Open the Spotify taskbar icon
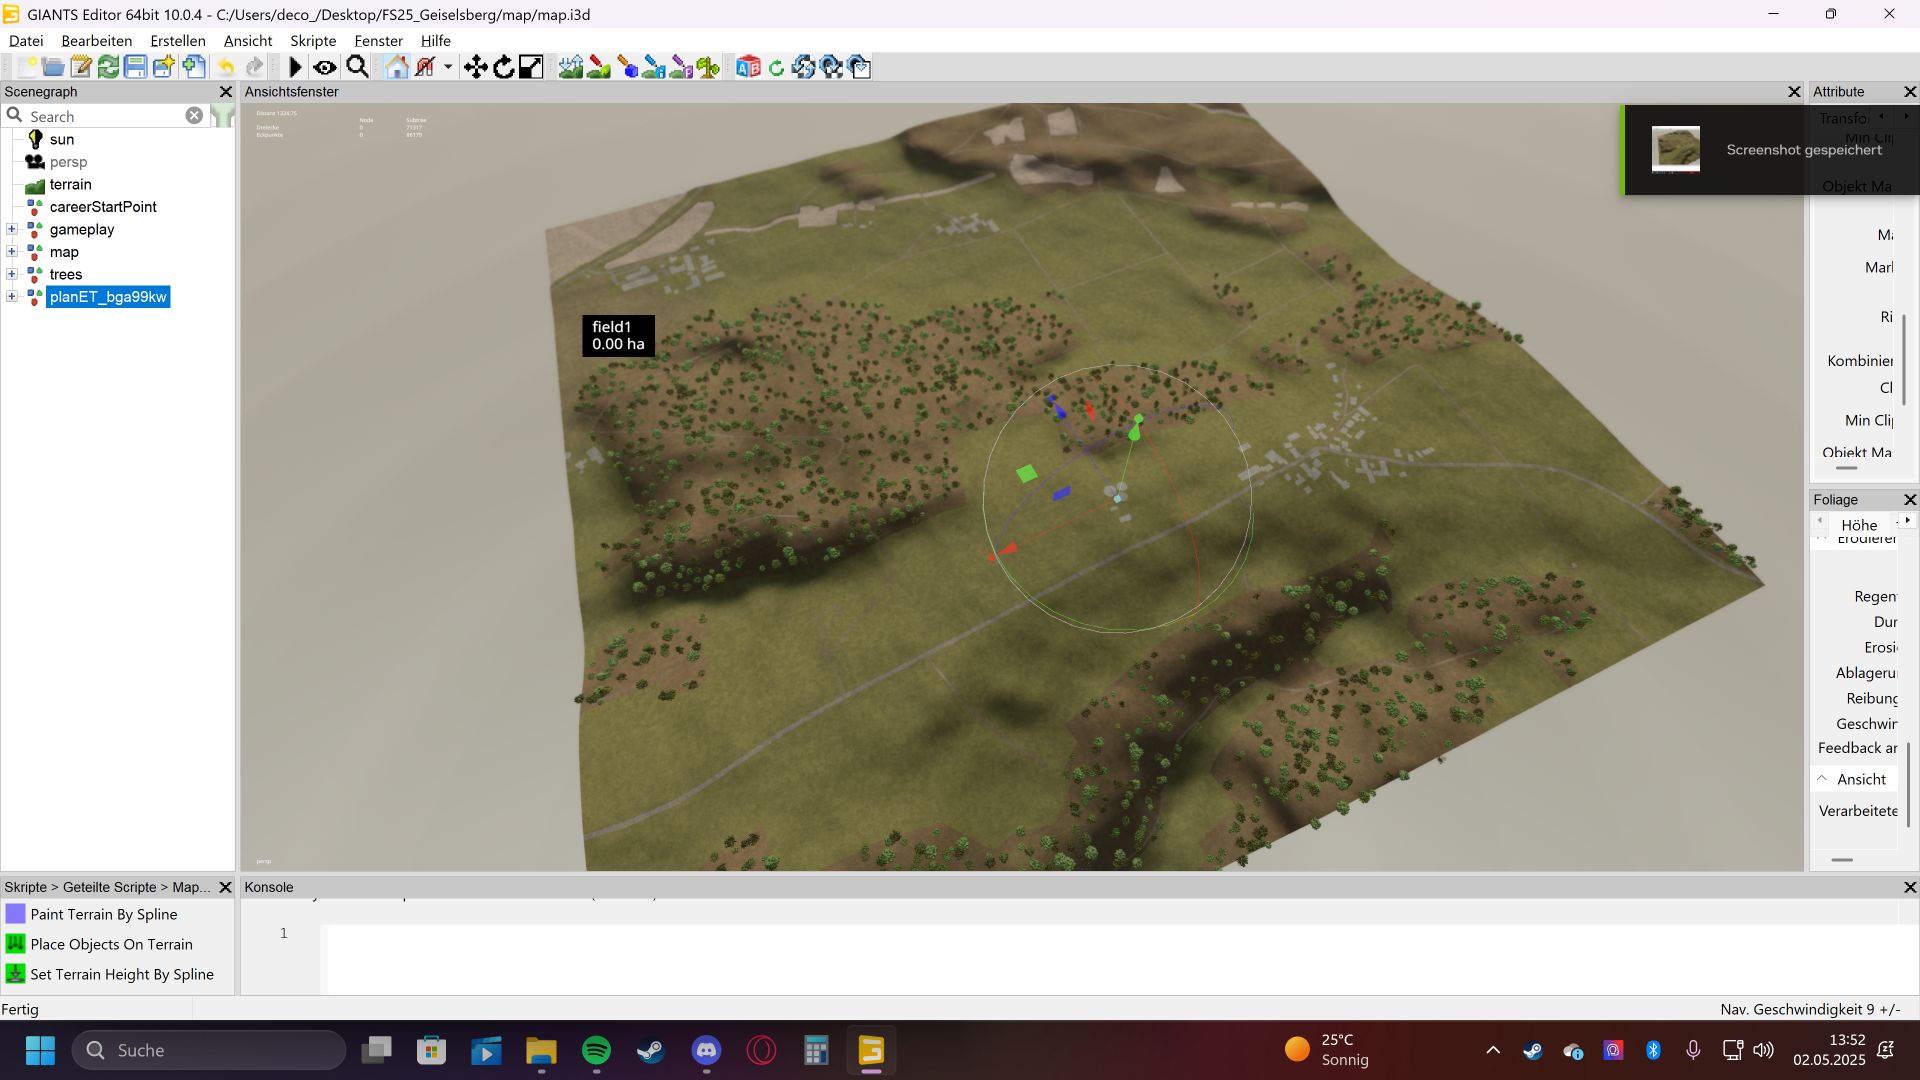This screenshot has height=1080, width=1920. click(x=596, y=1050)
